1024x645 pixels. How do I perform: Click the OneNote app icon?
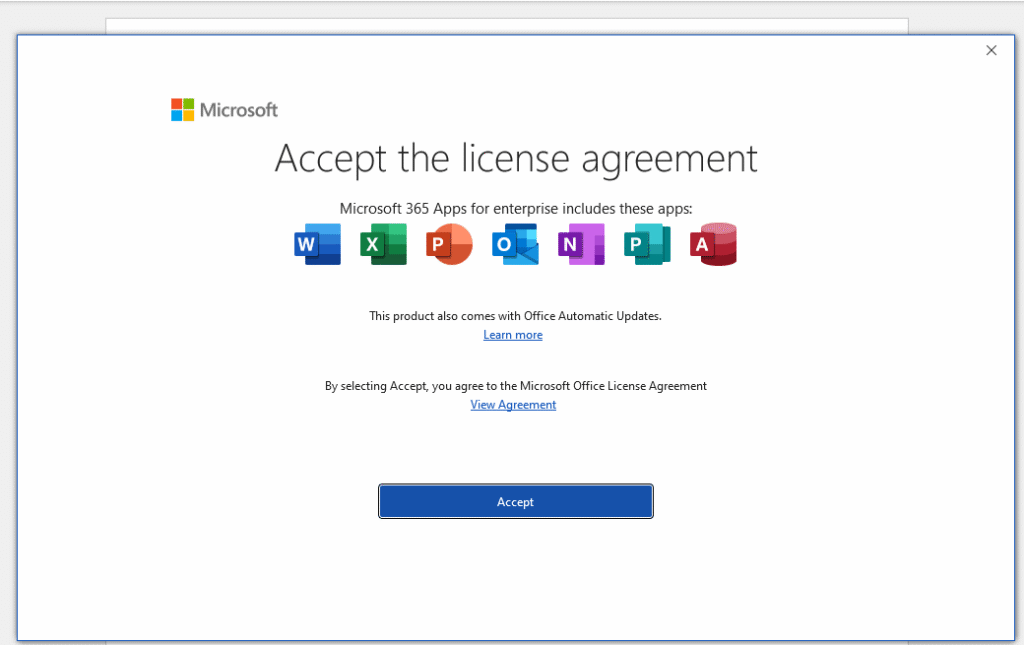click(581, 244)
